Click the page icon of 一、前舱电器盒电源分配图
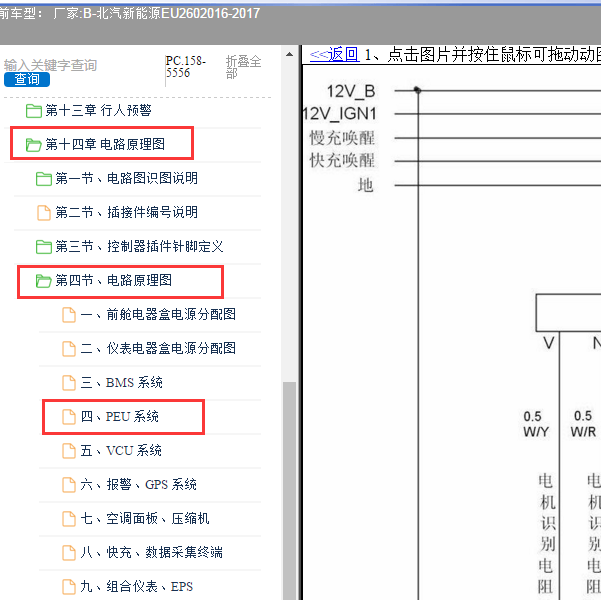Screen dimensions: 601x600 point(69,315)
